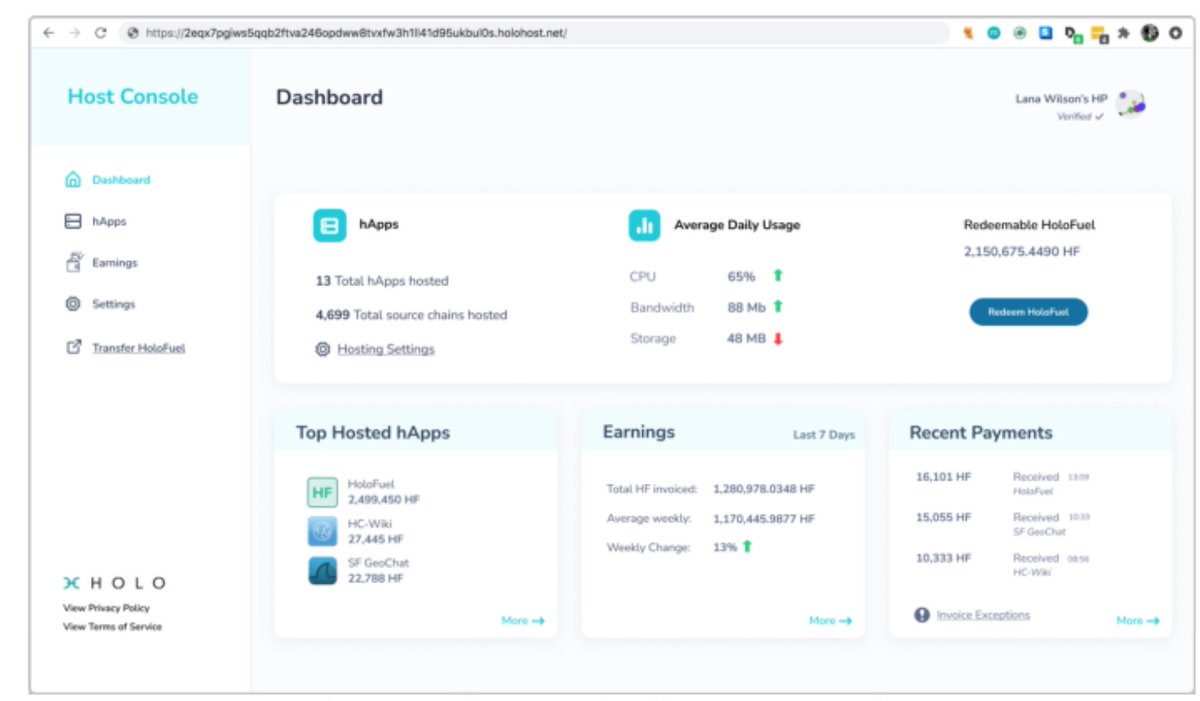Click the holohost.net address bar

point(535,32)
